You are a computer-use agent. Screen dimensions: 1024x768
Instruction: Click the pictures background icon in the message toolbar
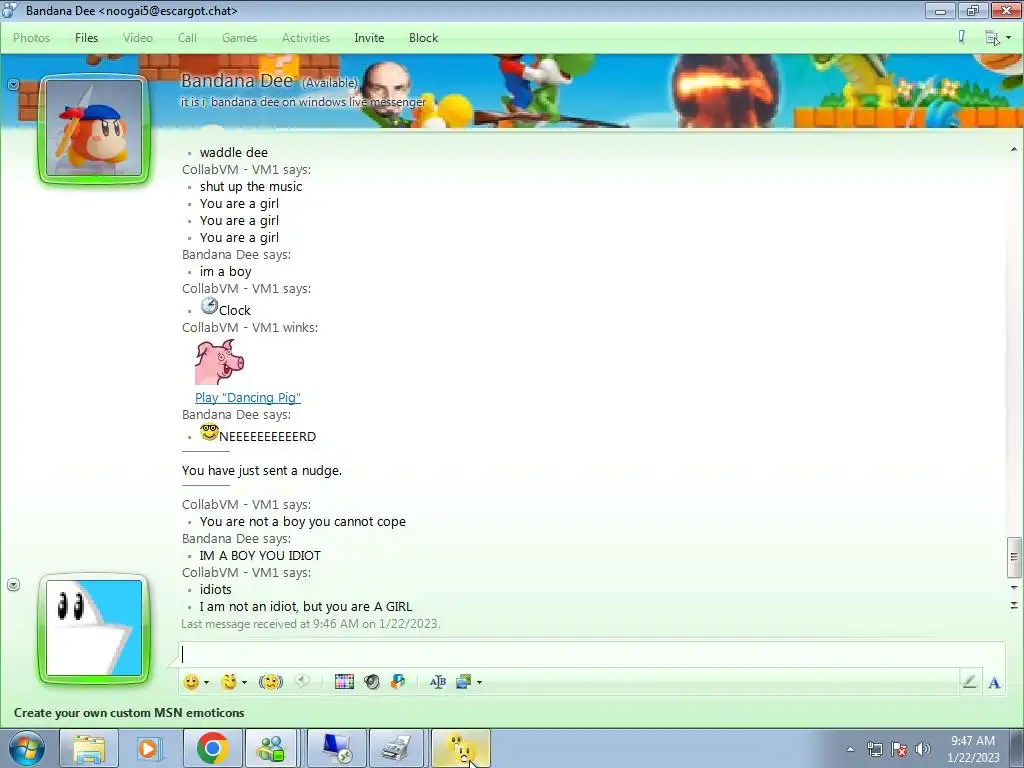[464, 682]
